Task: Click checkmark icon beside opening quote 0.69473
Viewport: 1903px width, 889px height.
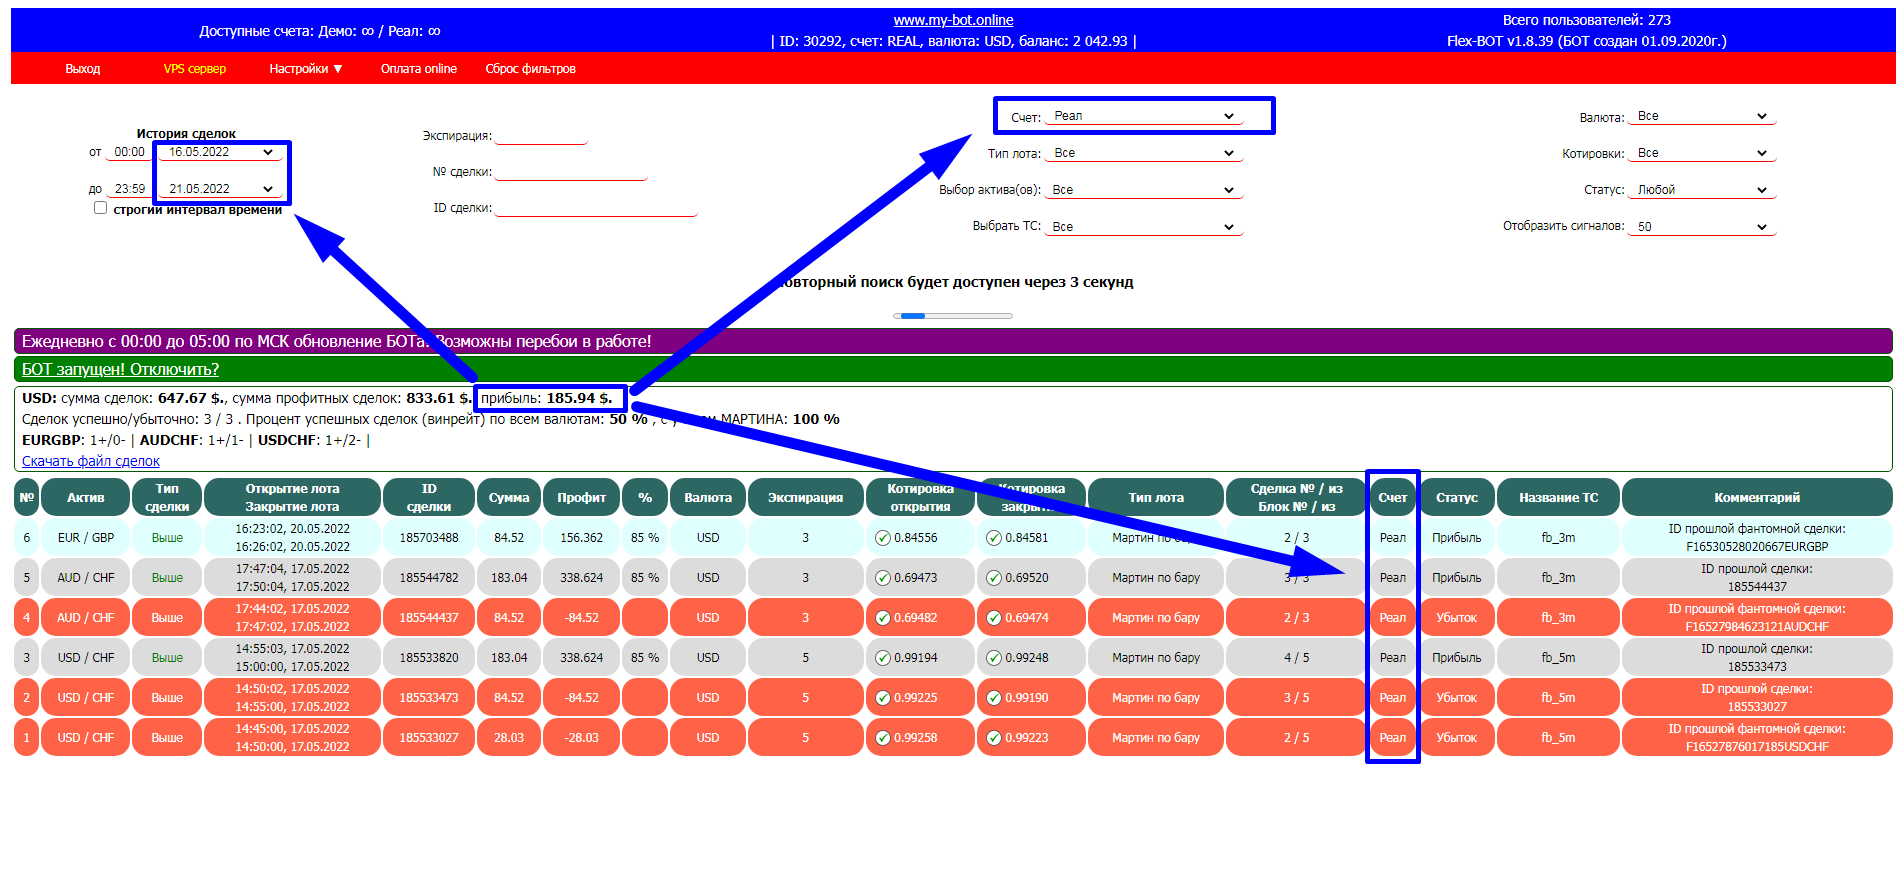Action: click(x=883, y=578)
